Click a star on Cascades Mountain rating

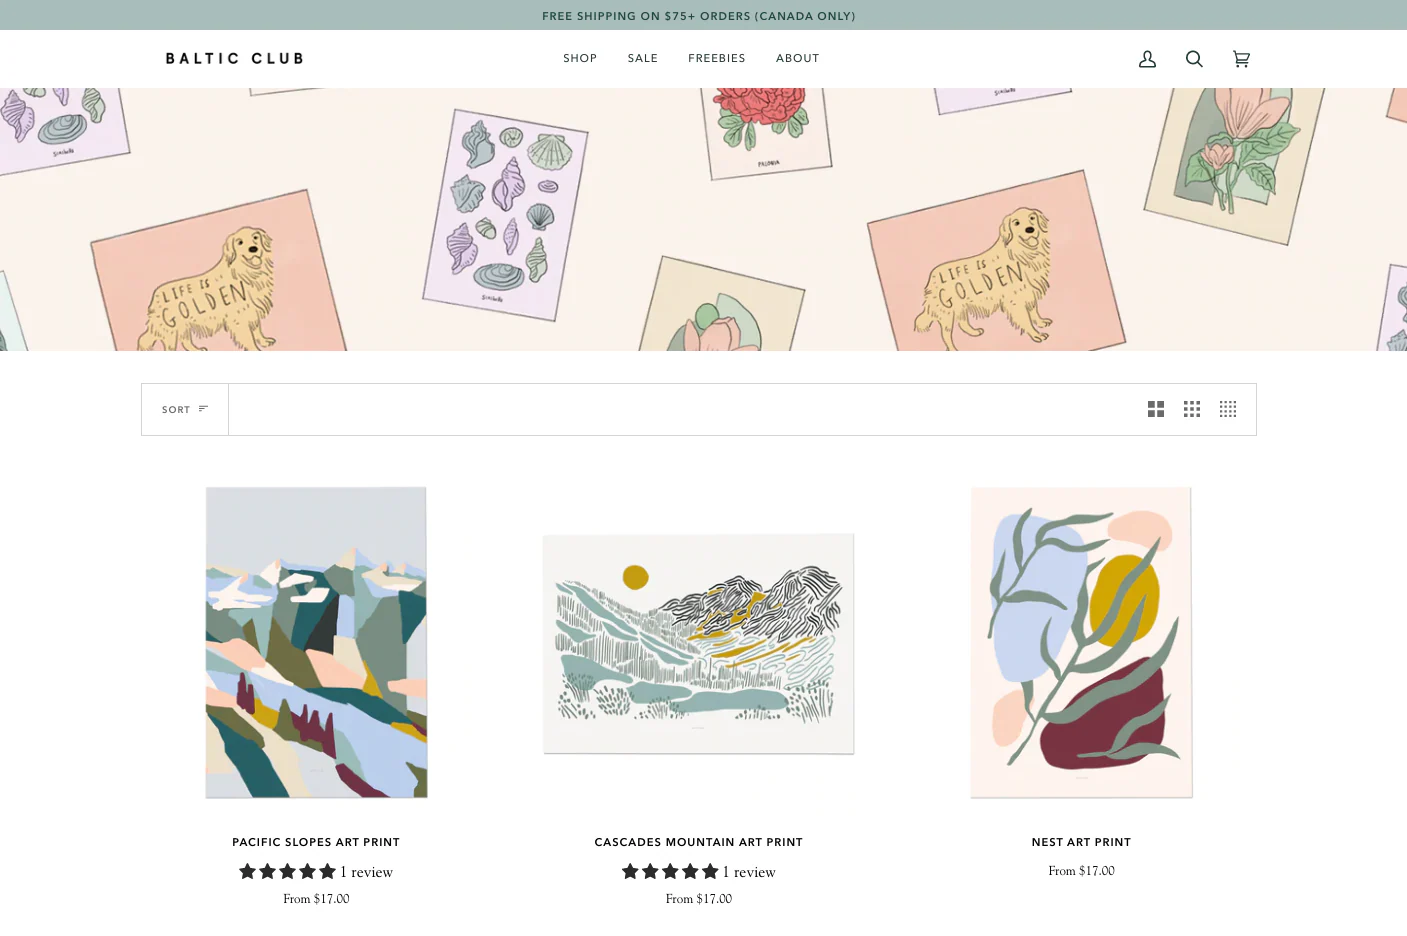pos(630,872)
